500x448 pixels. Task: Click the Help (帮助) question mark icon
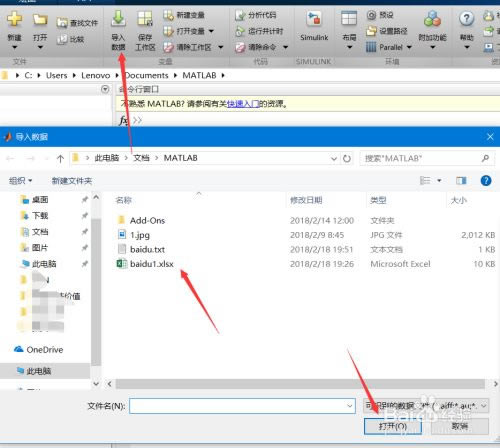click(x=466, y=19)
